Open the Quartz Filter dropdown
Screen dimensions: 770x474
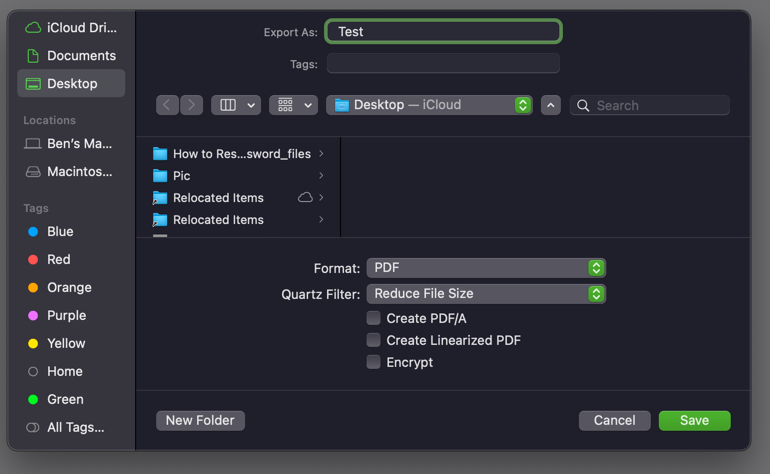pyautogui.click(x=485, y=294)
